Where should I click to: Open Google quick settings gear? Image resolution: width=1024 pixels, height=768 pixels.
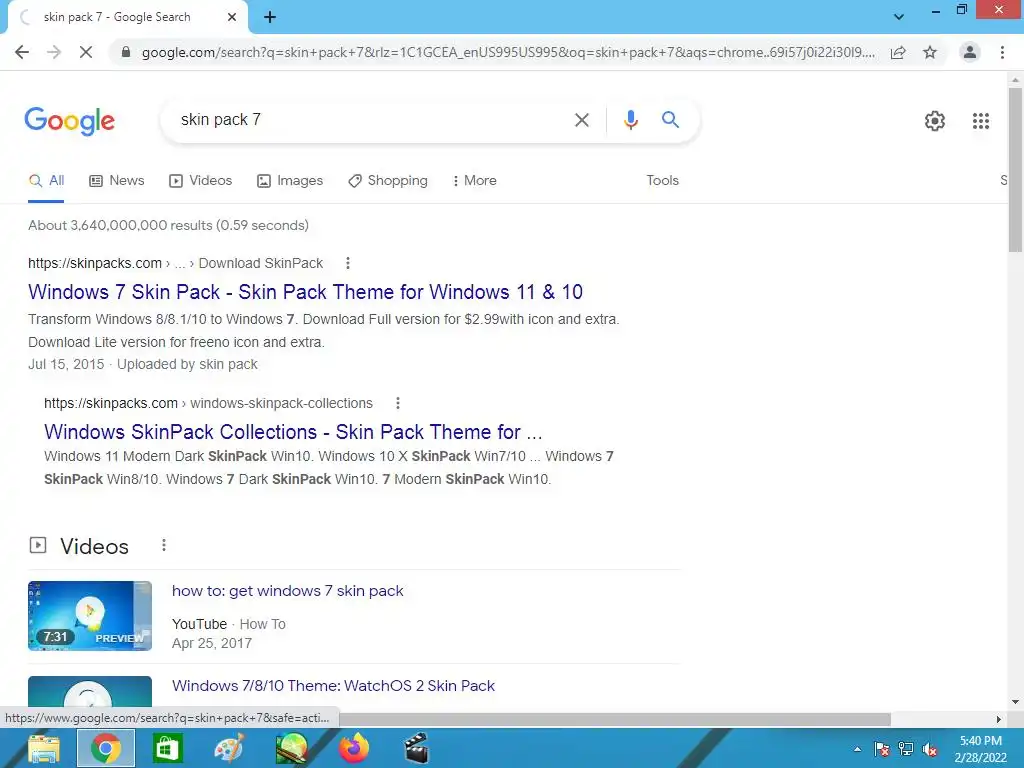[x=935, y=121]
